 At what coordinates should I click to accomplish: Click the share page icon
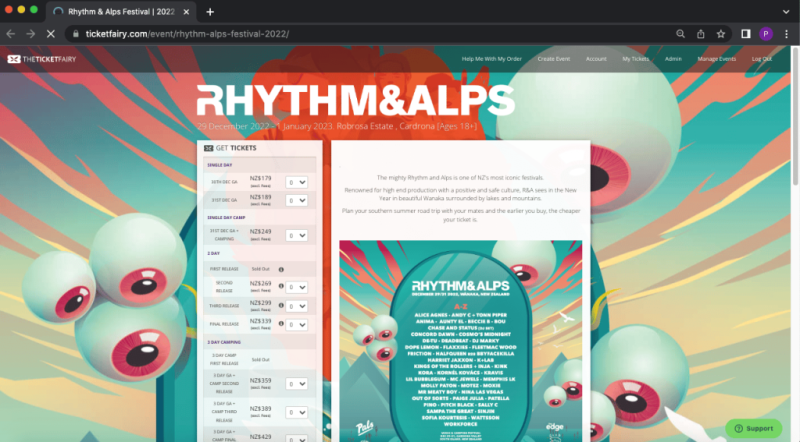pyautogui.click(x=700, y=33)
